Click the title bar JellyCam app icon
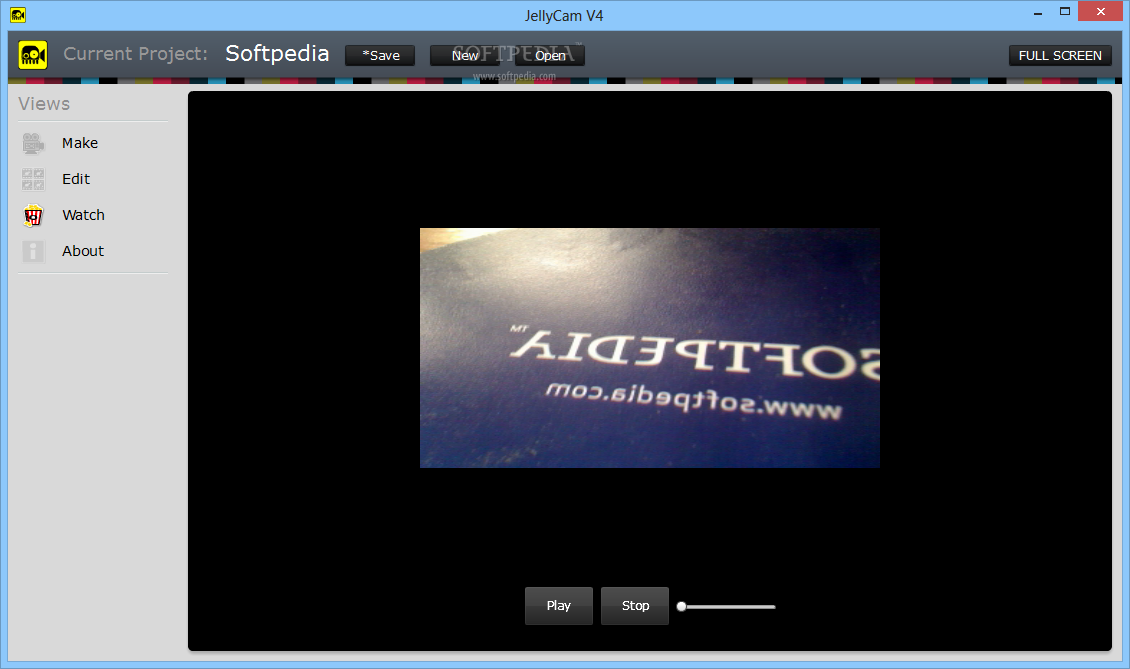 (17, 14)
